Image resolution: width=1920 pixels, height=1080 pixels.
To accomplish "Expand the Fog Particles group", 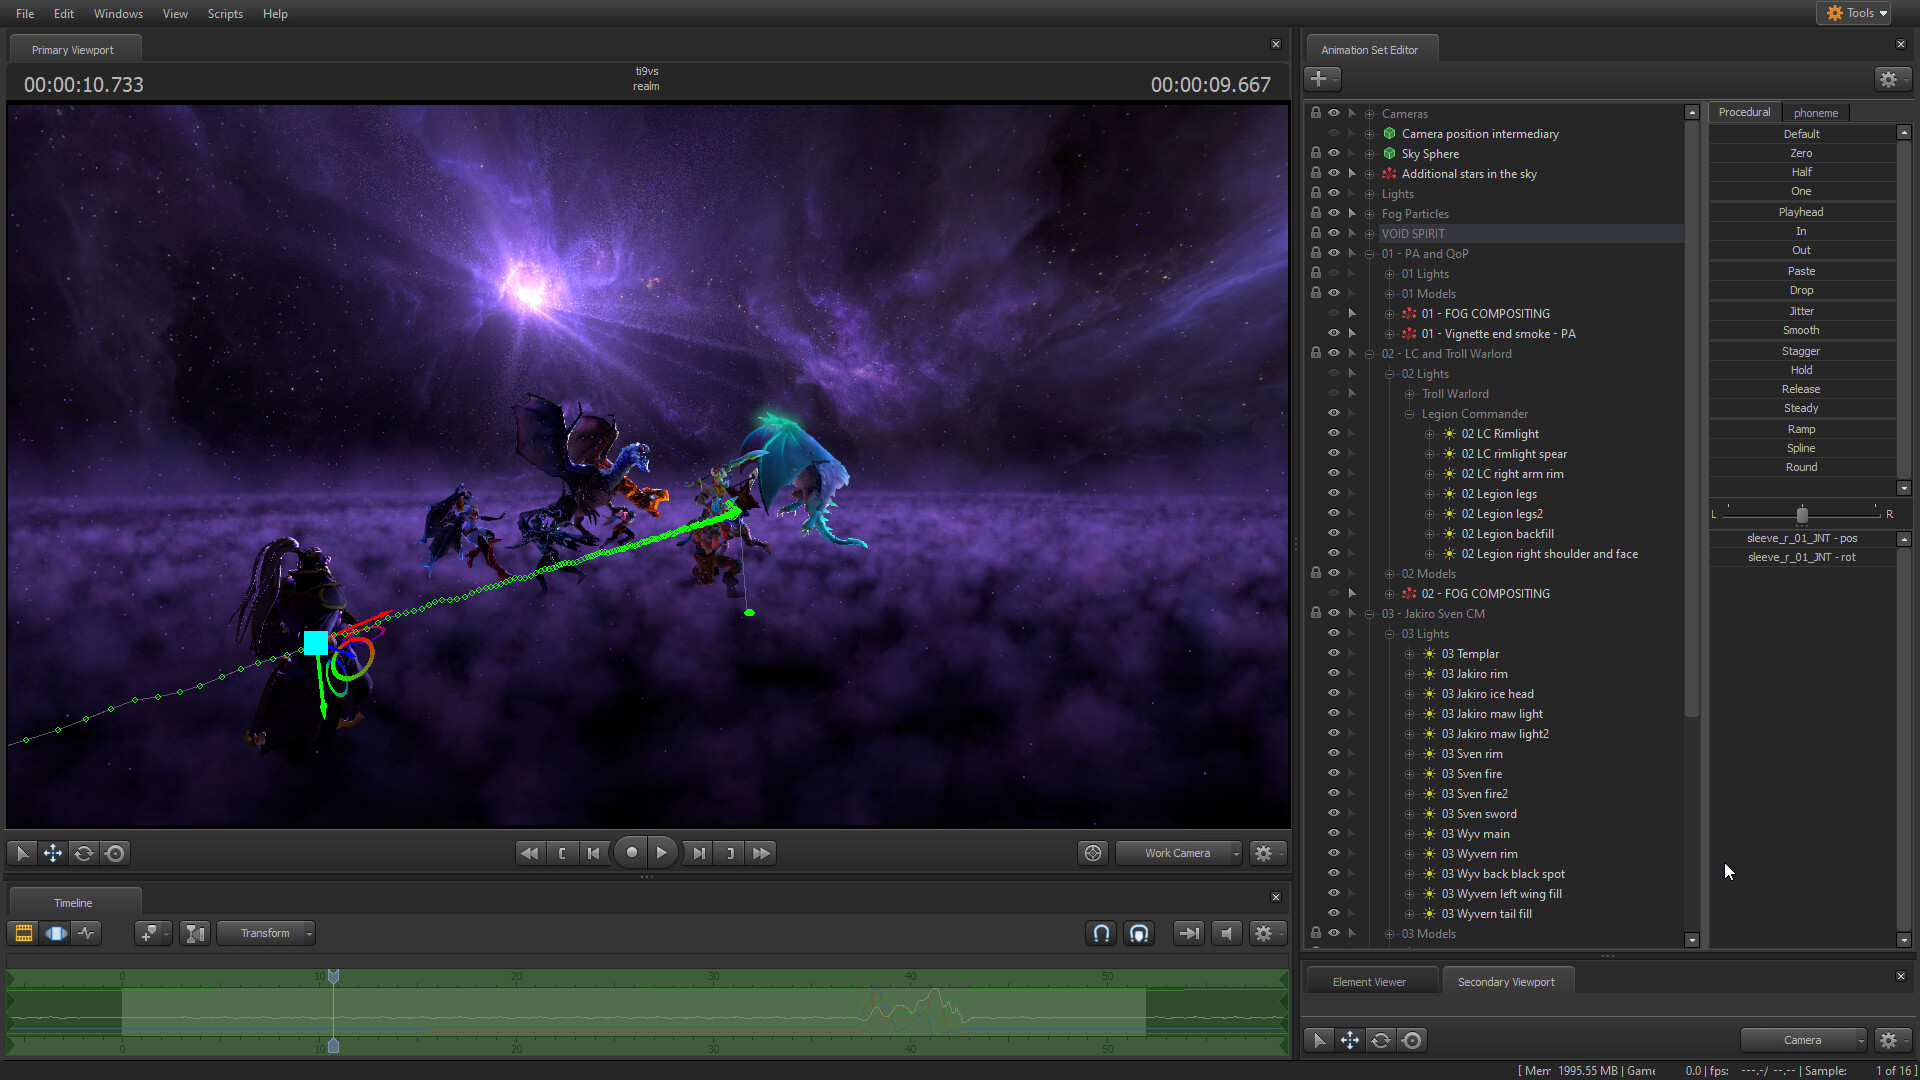I will click(x=1370, y=214).
